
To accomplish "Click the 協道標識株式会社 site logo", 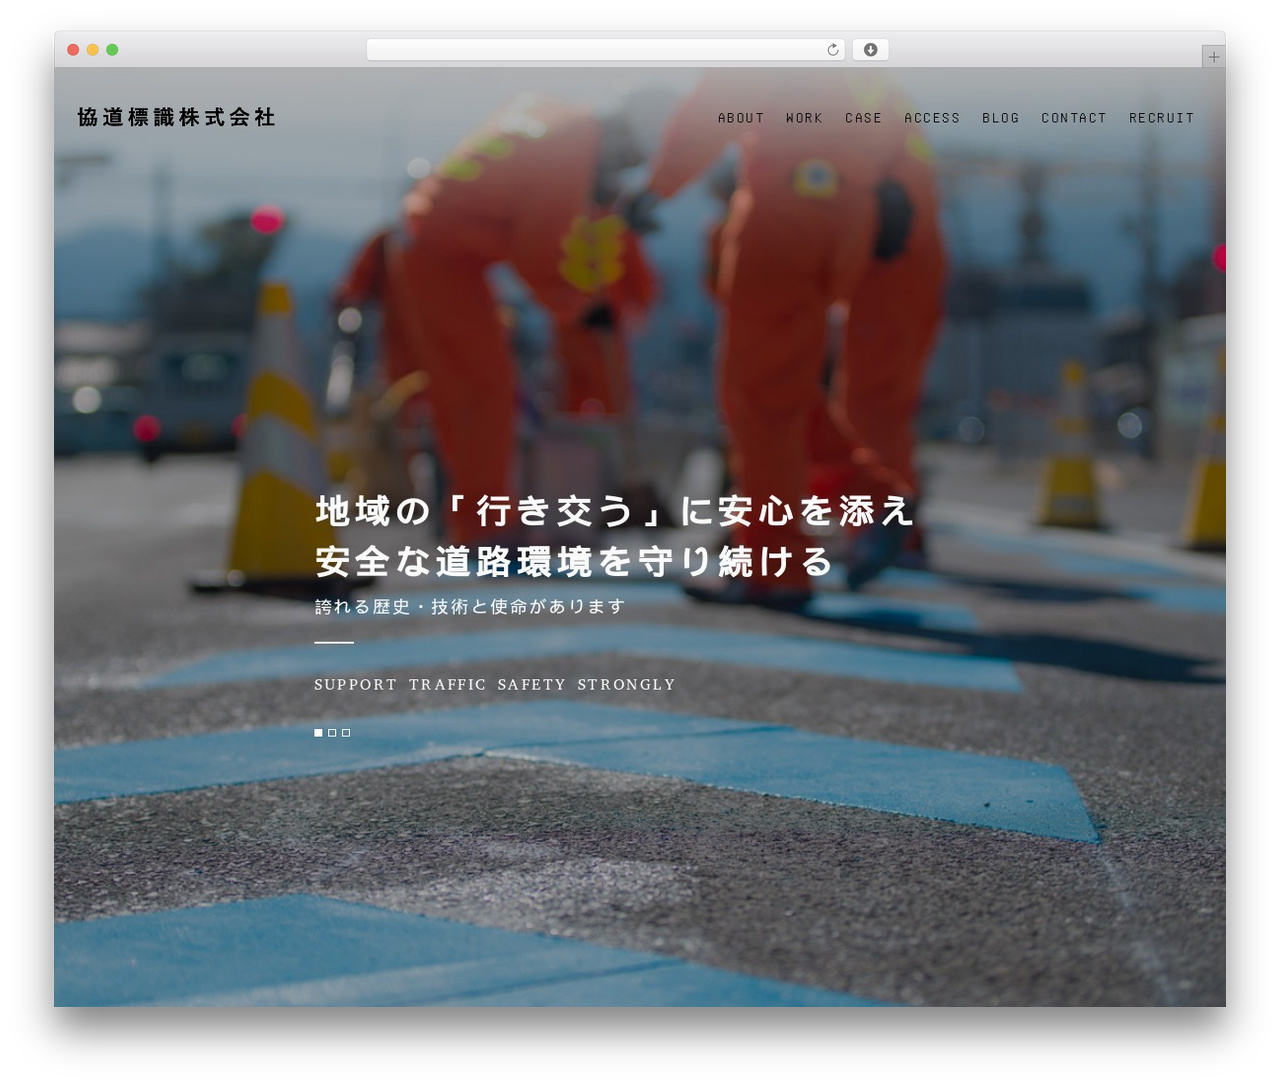I will [x=176, y=117].
